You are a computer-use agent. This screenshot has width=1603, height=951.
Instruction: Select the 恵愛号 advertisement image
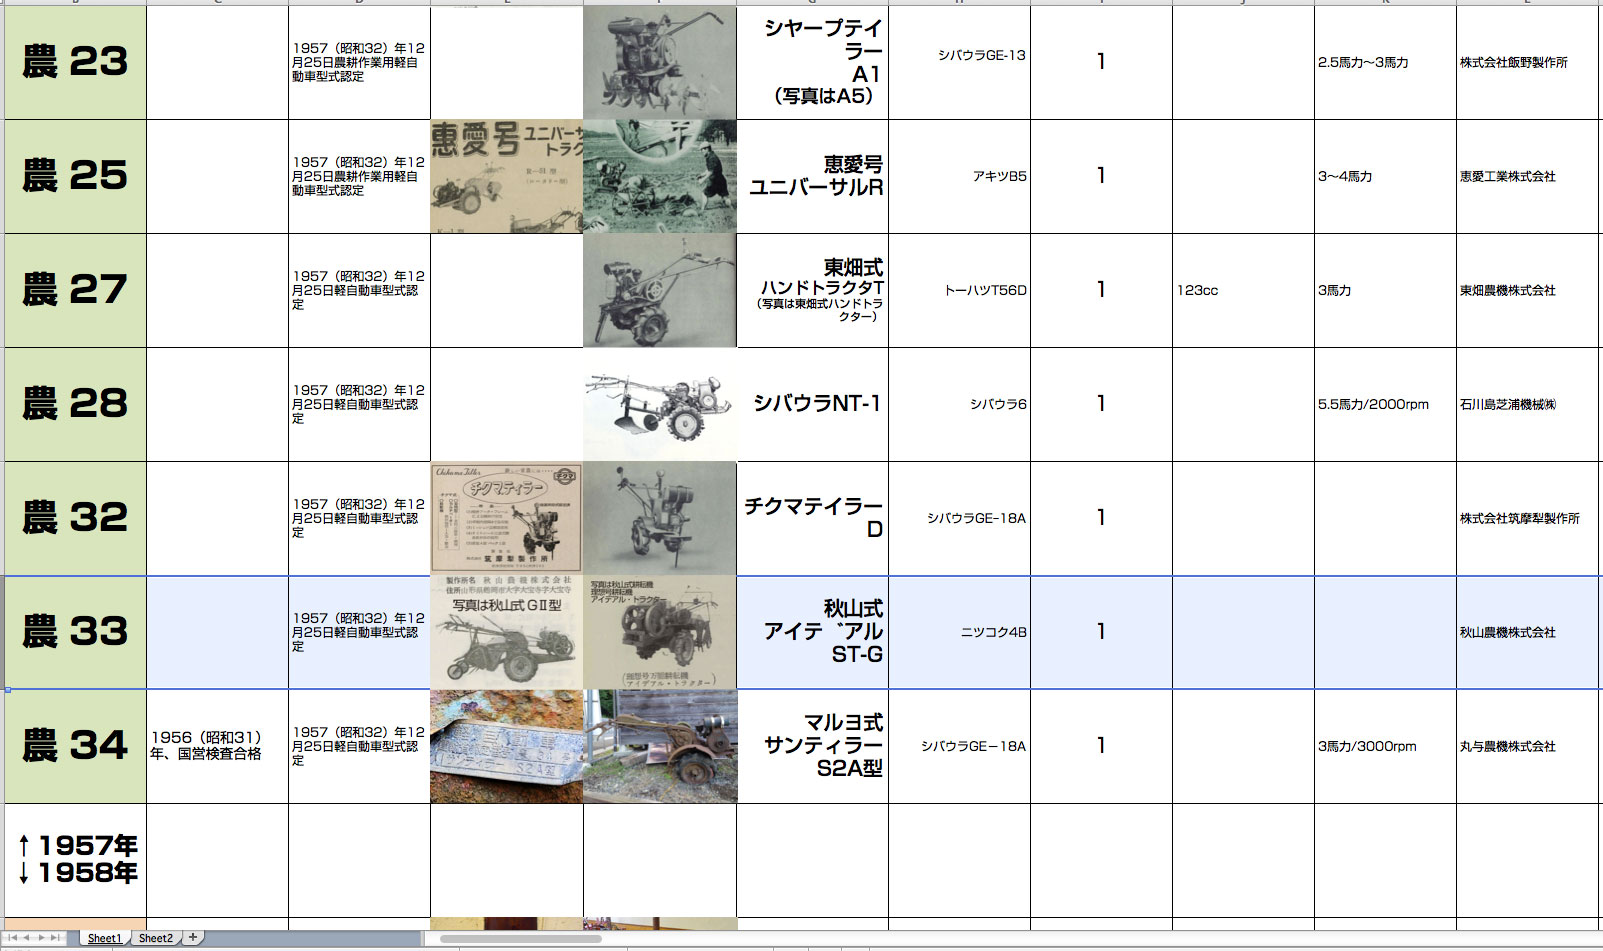506,176
